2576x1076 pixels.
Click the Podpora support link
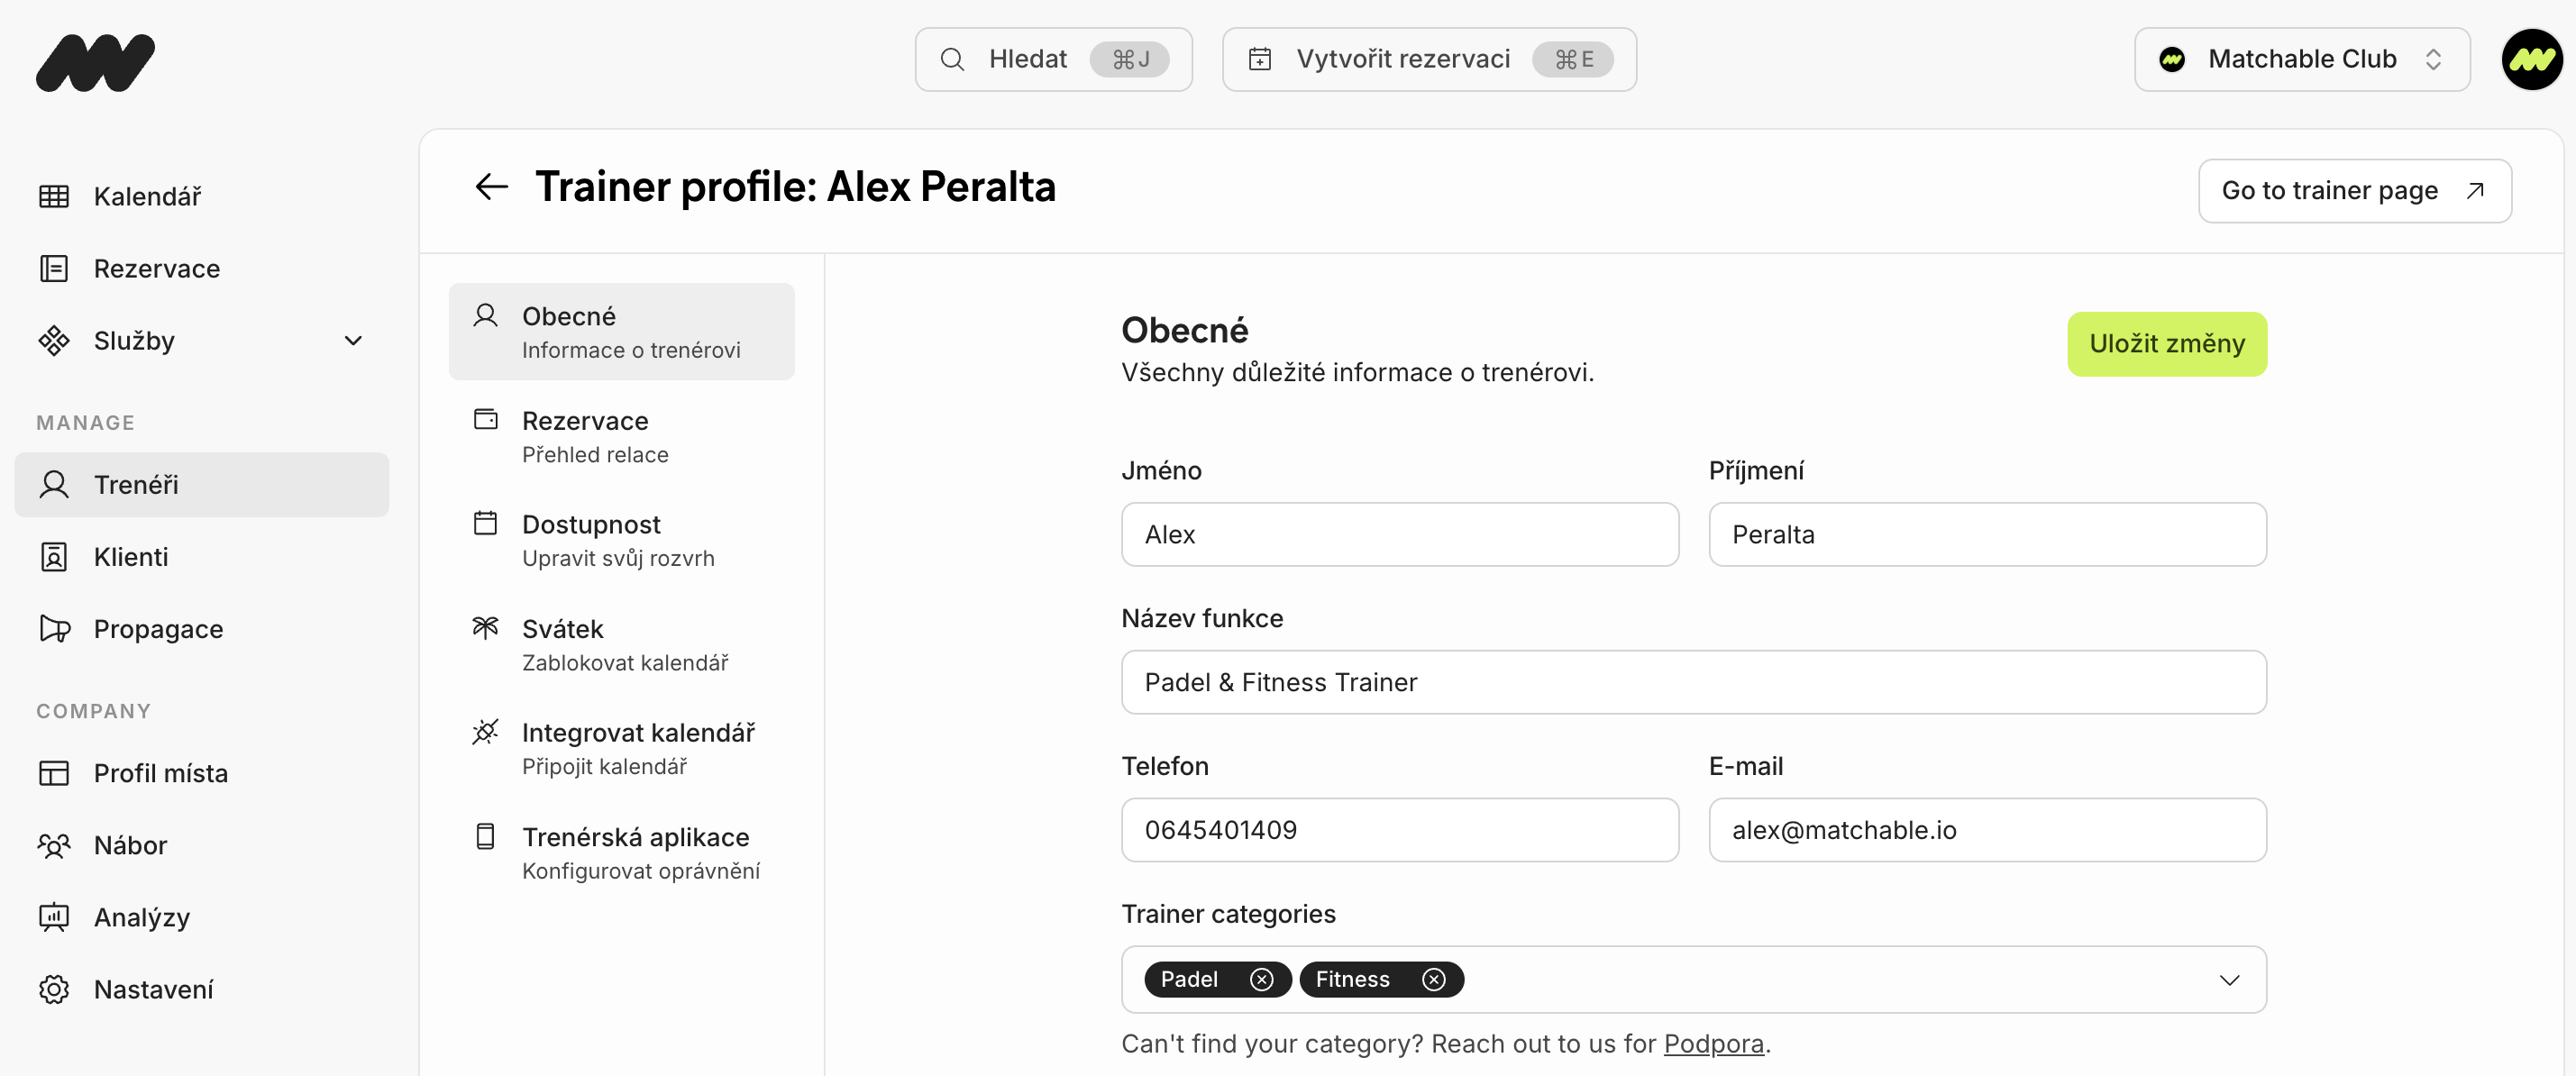pos(1713,1043)
